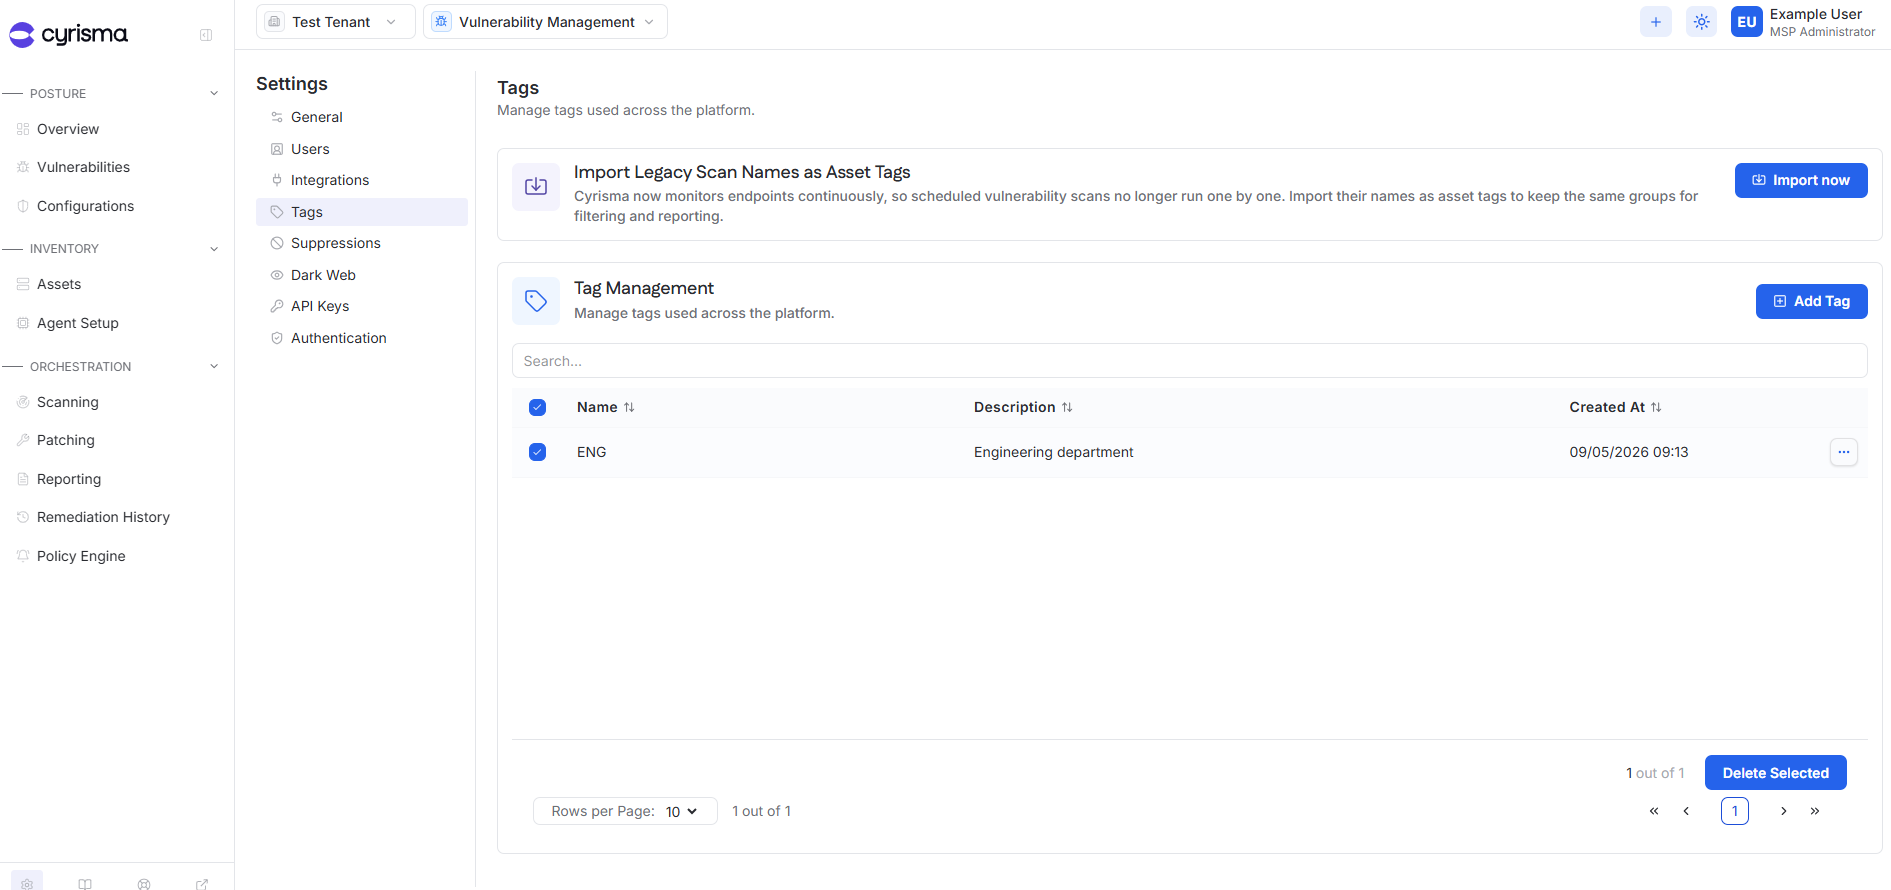Go to the previous page arrow

tap(1686, 811)
